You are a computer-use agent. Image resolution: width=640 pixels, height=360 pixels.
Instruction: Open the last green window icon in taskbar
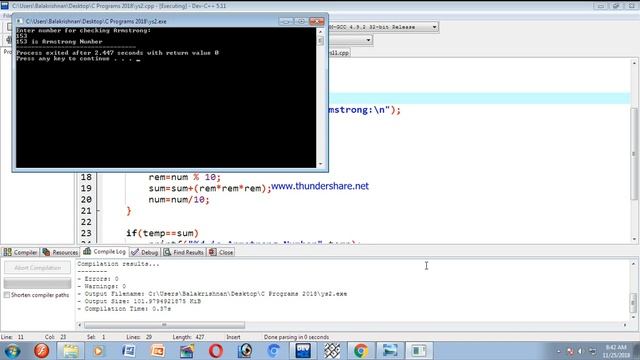tap(419, 351)
